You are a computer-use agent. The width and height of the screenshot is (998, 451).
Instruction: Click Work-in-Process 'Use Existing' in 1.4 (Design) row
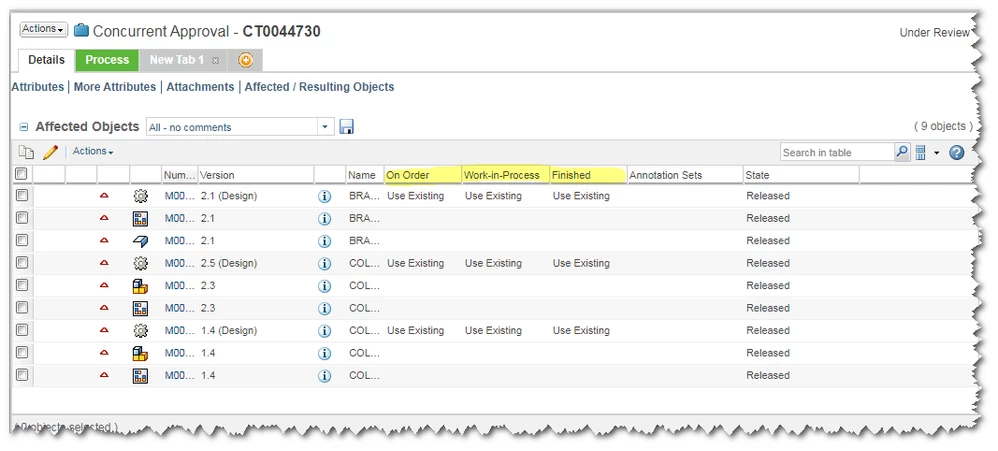(x=493, y=331)
